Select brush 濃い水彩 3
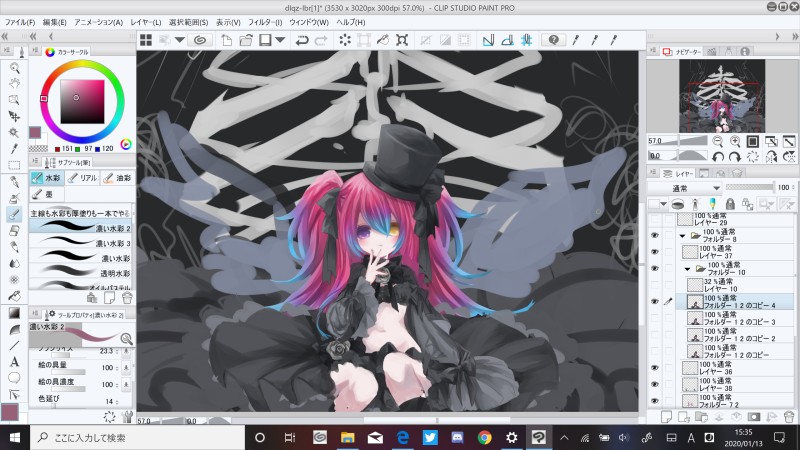 point(81,242)
